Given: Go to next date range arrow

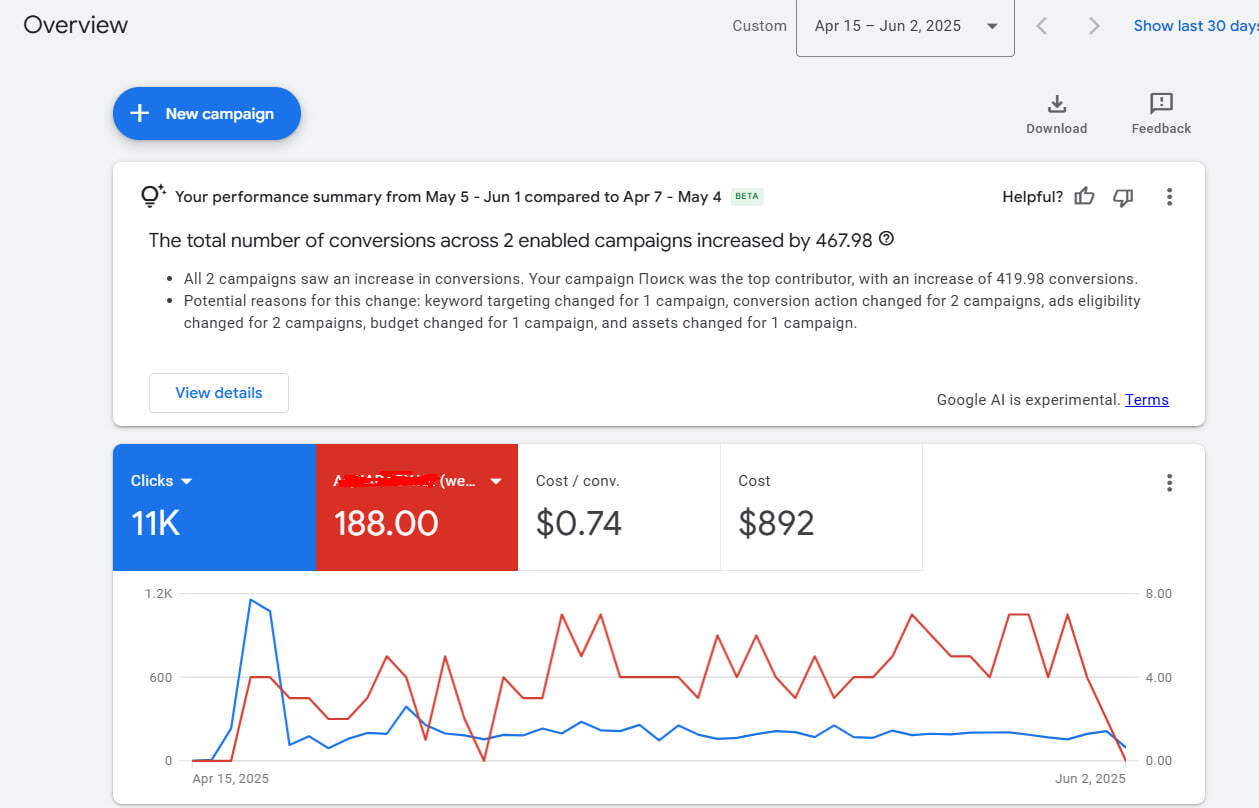Looking at the screenshot, I should tap(1094, 26).
